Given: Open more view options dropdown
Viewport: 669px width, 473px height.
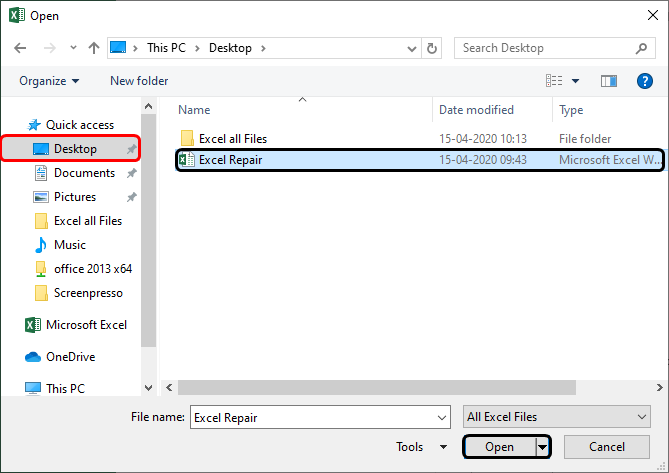Looking at the screenshot, I should click(576, 81).
